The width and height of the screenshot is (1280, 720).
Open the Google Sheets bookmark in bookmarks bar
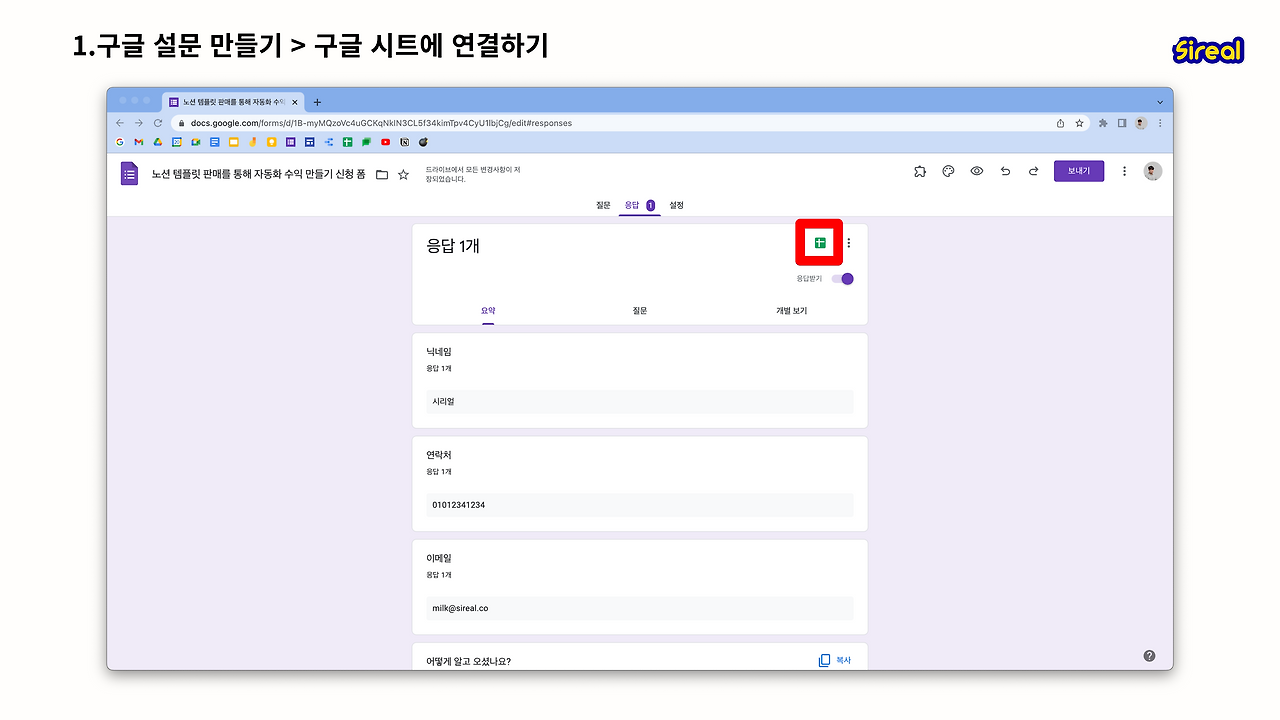point(348,142)
